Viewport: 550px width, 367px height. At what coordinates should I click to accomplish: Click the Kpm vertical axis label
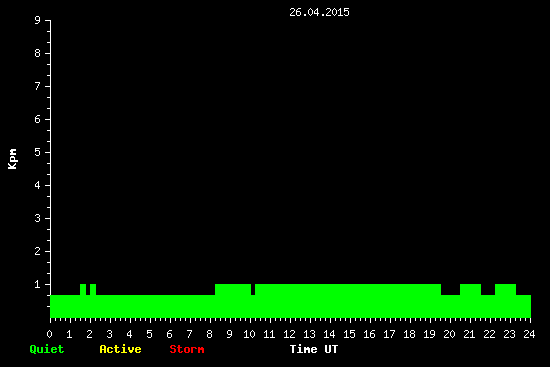[x=12, y=159]
